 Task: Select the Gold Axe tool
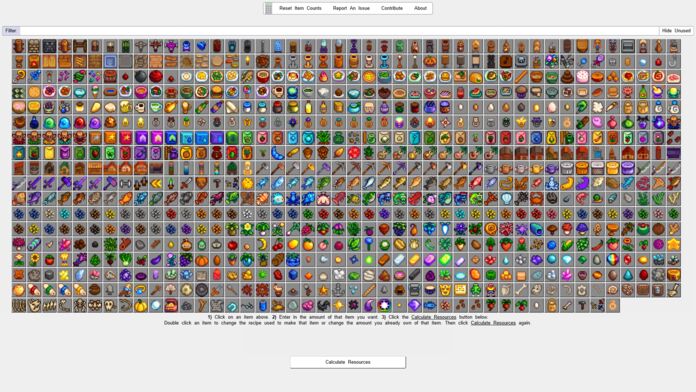(x=308, y=168)
